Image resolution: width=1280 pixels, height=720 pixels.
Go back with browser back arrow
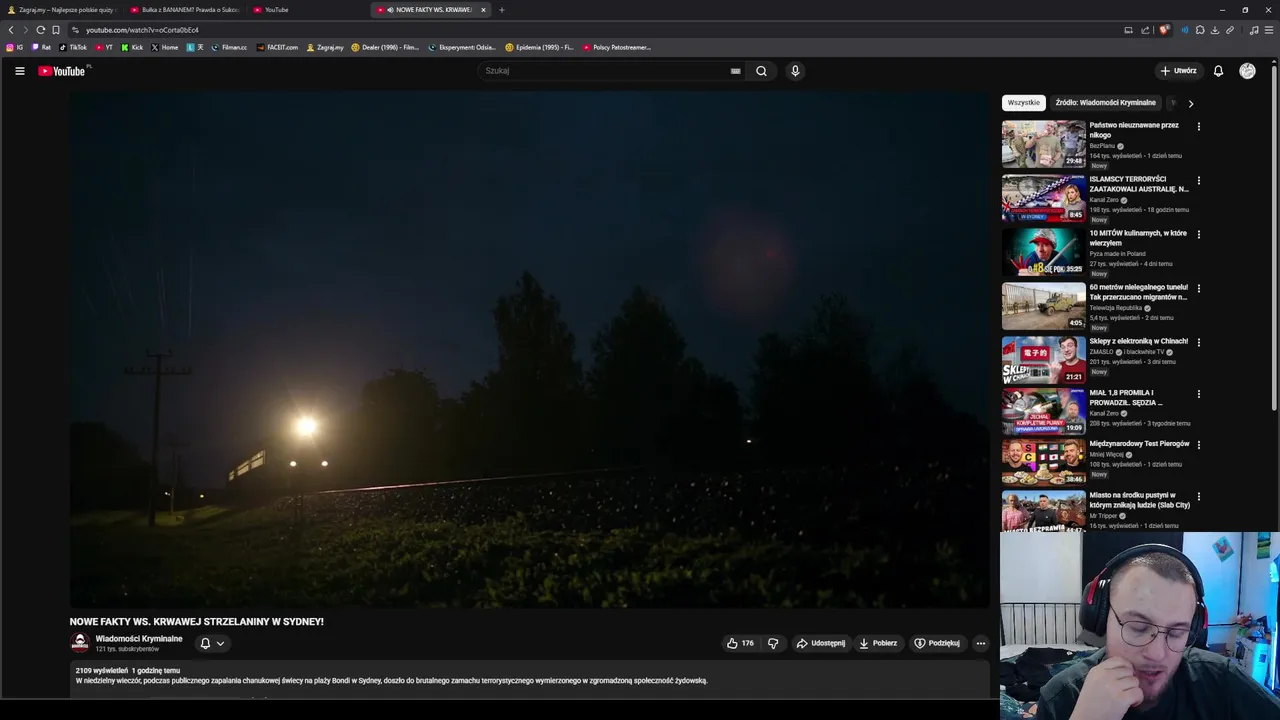11,30
